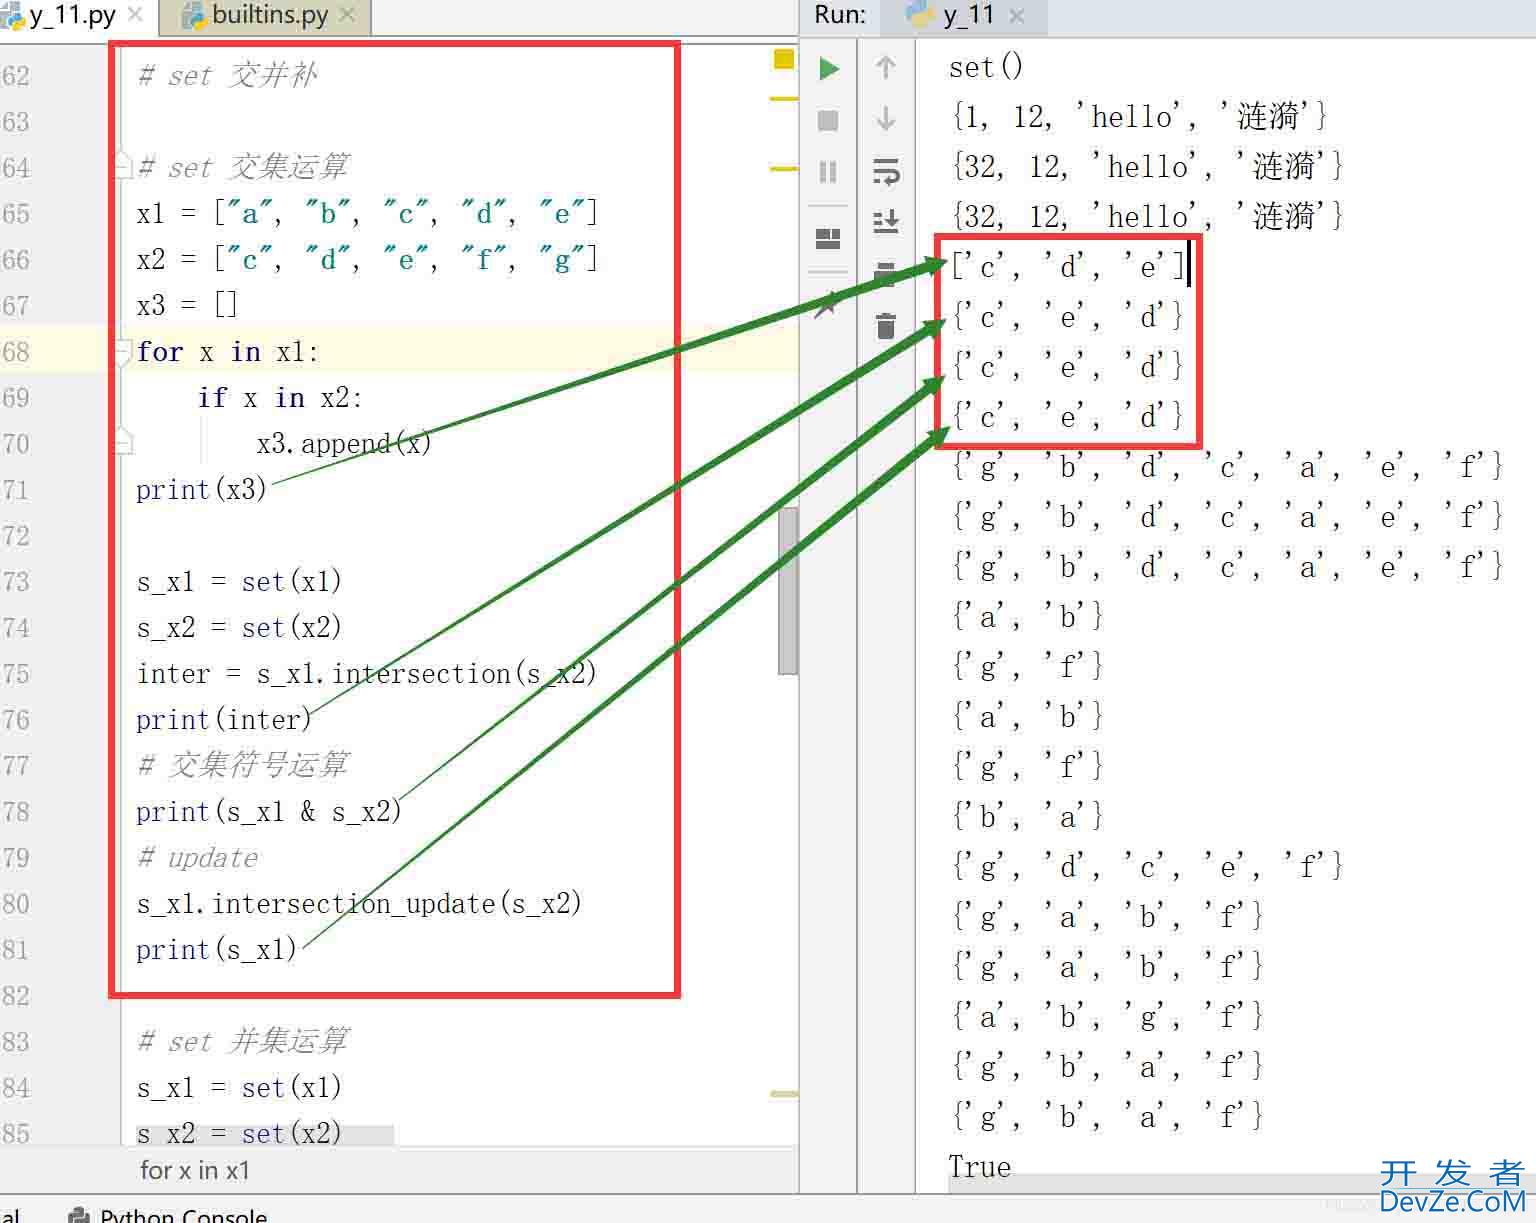Close the y_11 run tab
This screenshot has width=1536, height=1223.
[1017, 16]
